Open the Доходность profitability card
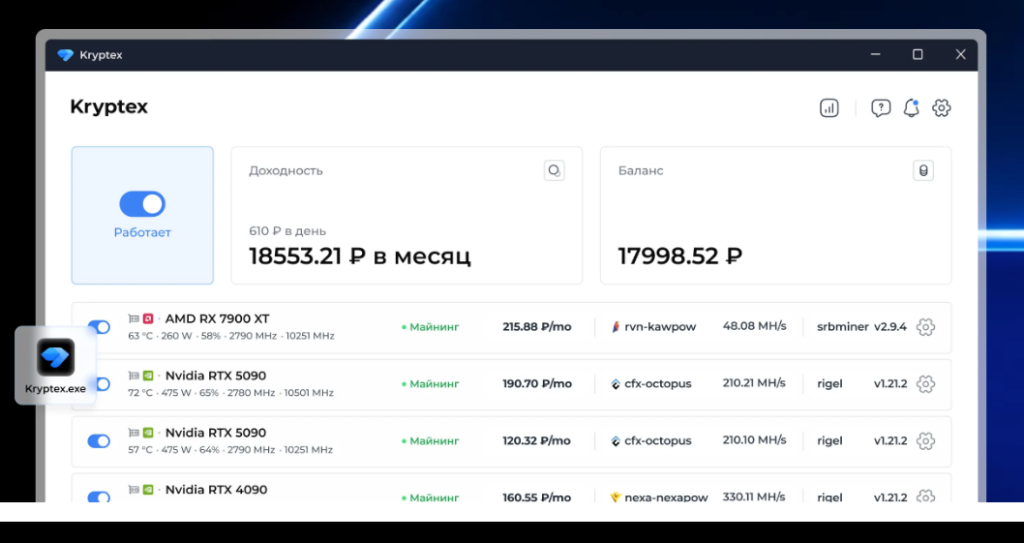The height and width of the screenshot is (543, 1024). 406,215
